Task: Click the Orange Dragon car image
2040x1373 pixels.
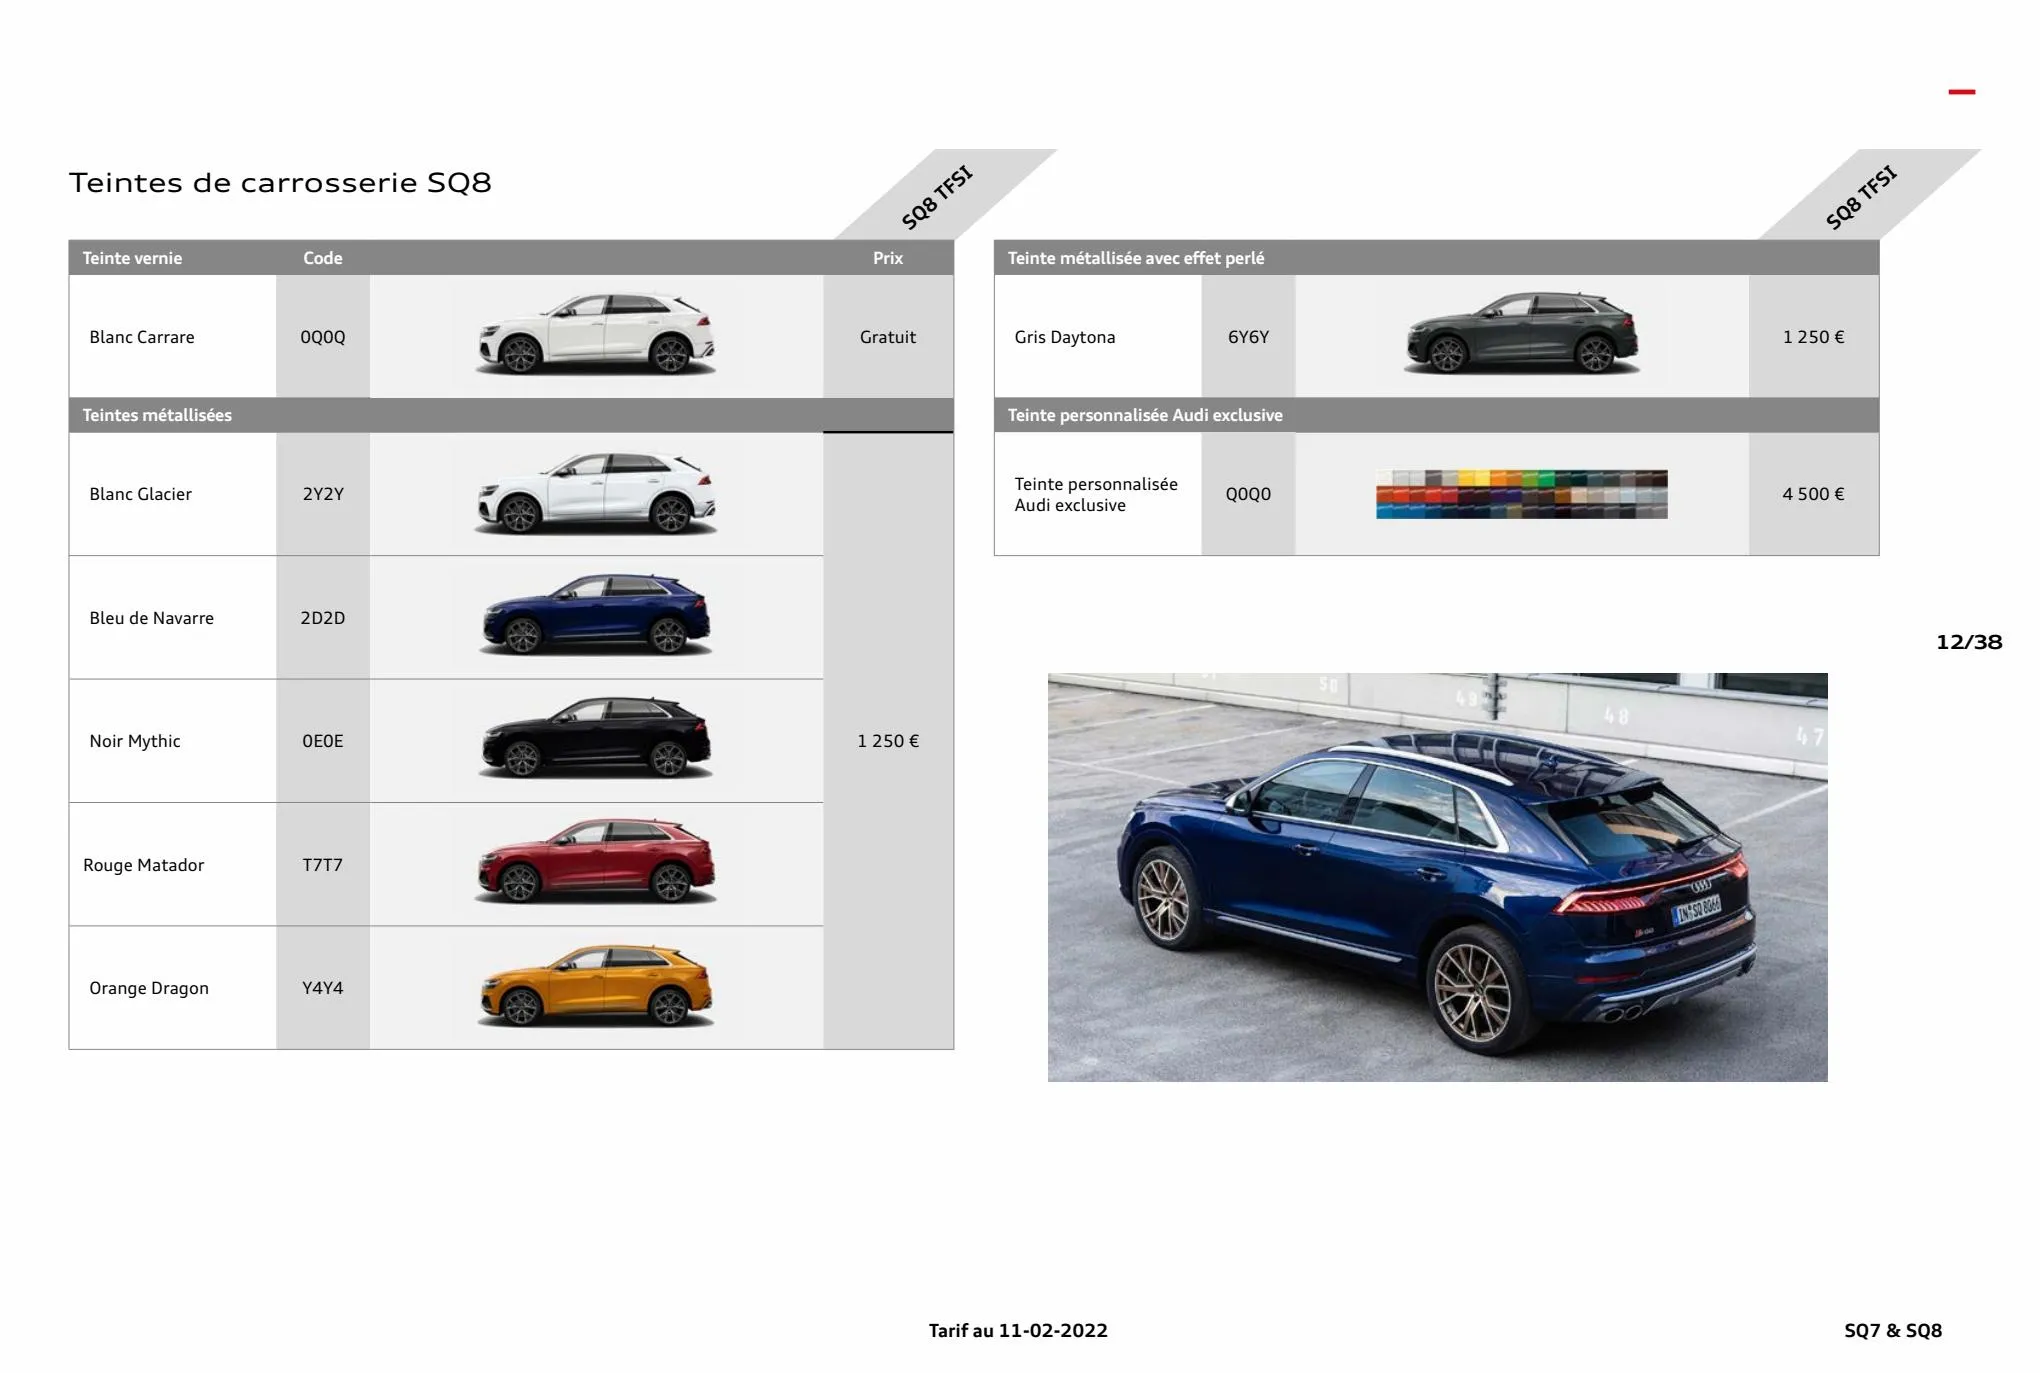Action: pyautogui.click(x=596, y=986)
